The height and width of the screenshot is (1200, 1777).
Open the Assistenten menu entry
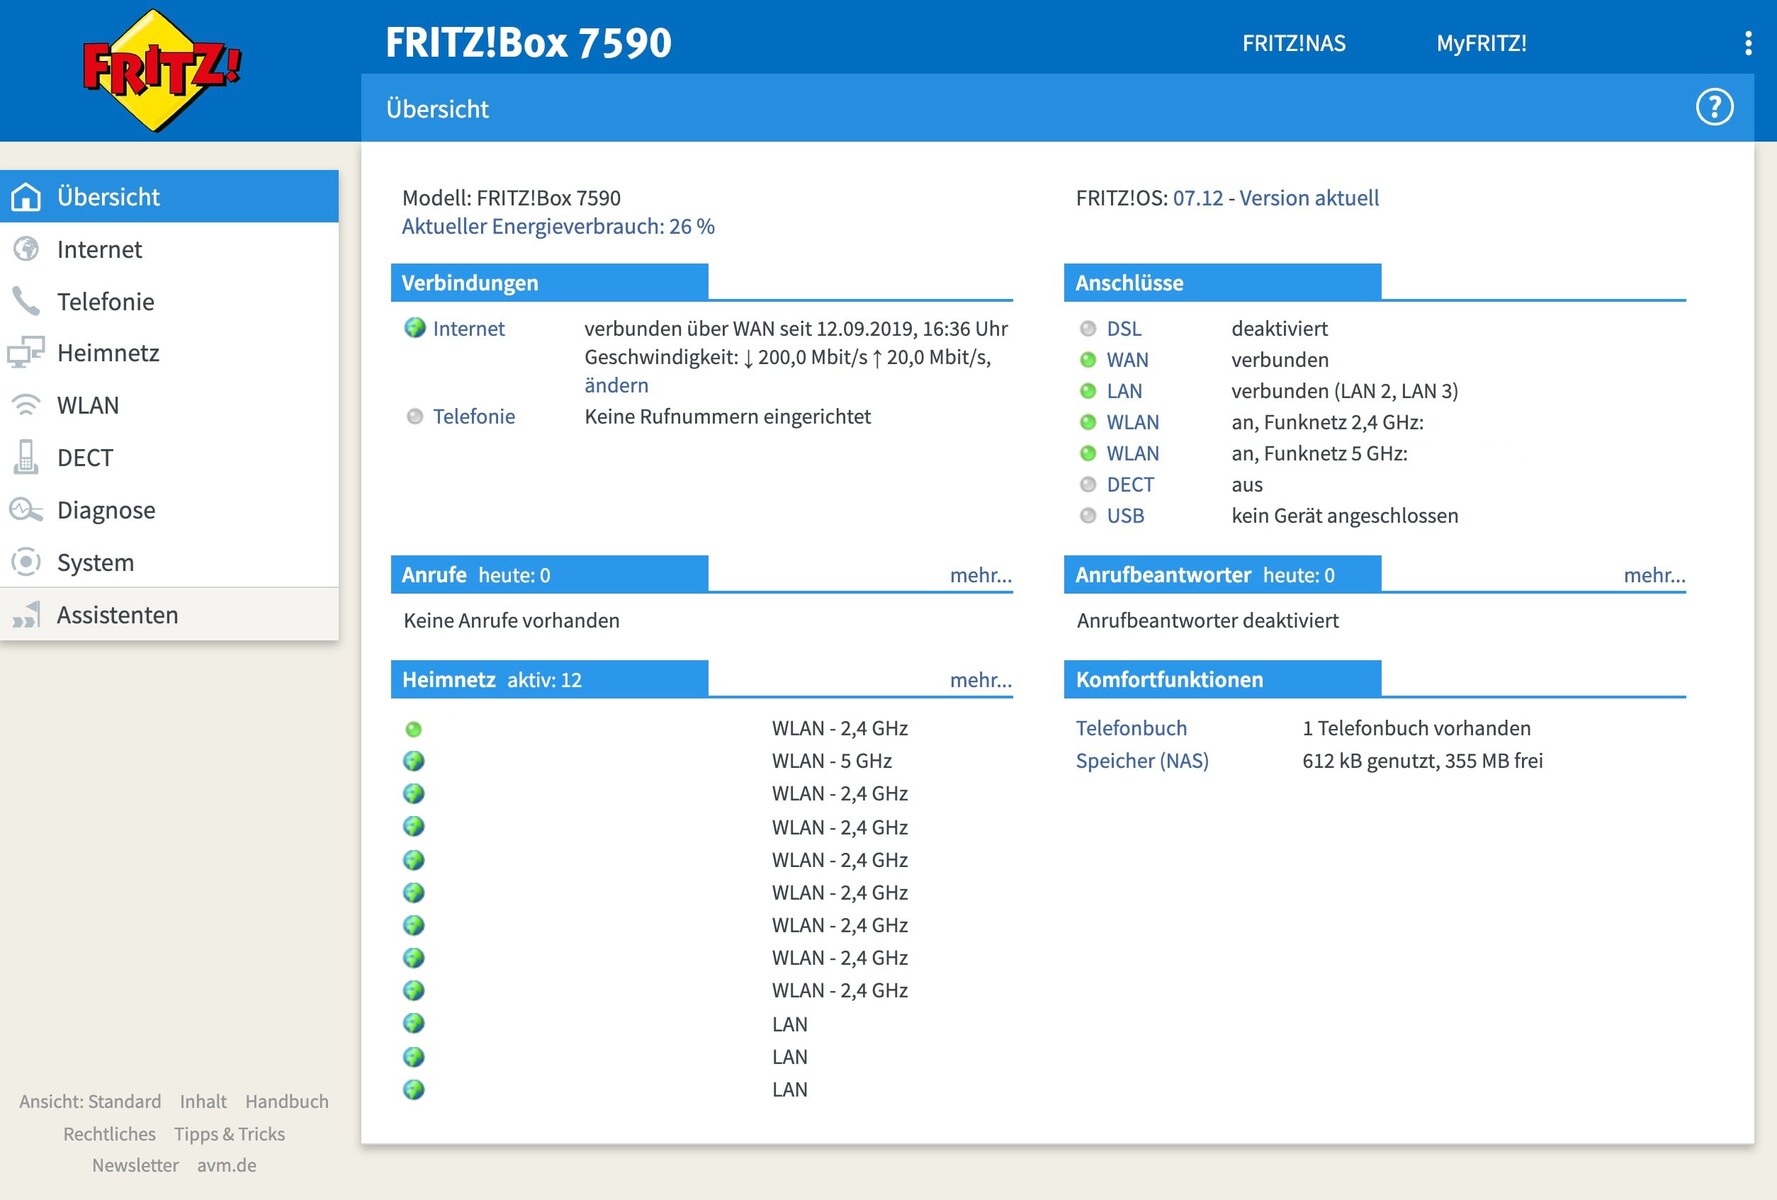117,615
